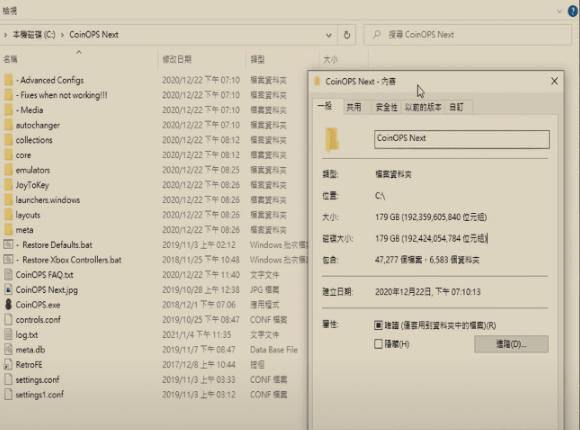Click breadcrumb chevron before 本機磁碟 (C:)
Image resolution: width=580 pixels, height=430 pixels.
(x=5, y=35)
